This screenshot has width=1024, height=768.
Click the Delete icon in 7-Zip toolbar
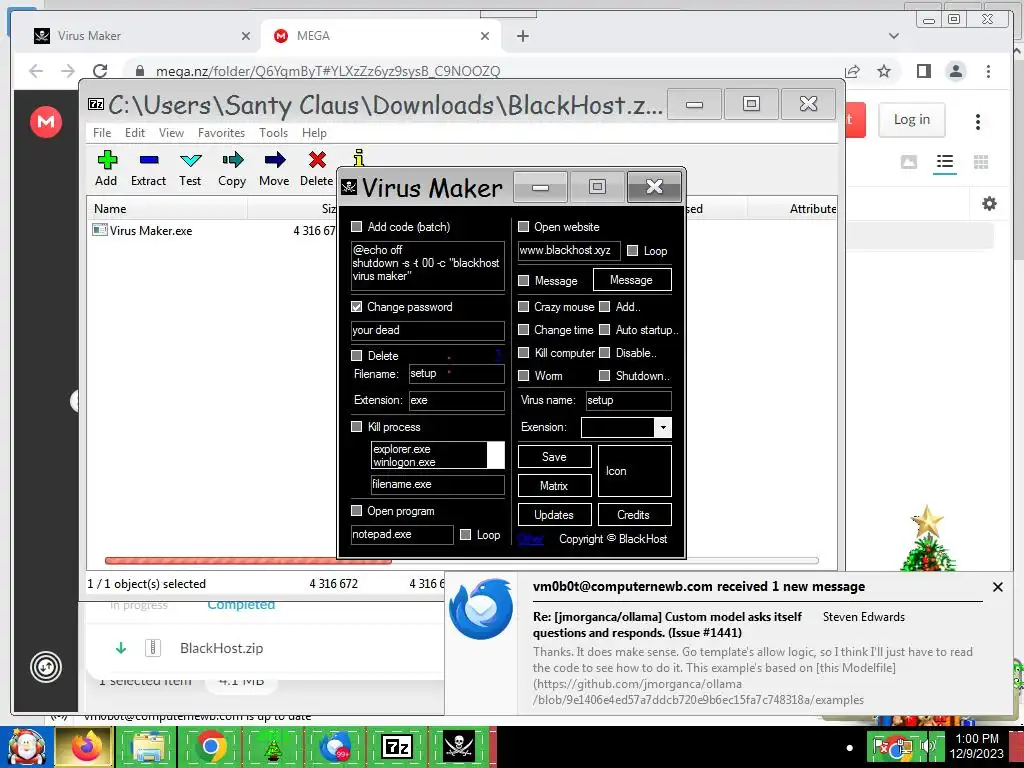click(317, 161)
